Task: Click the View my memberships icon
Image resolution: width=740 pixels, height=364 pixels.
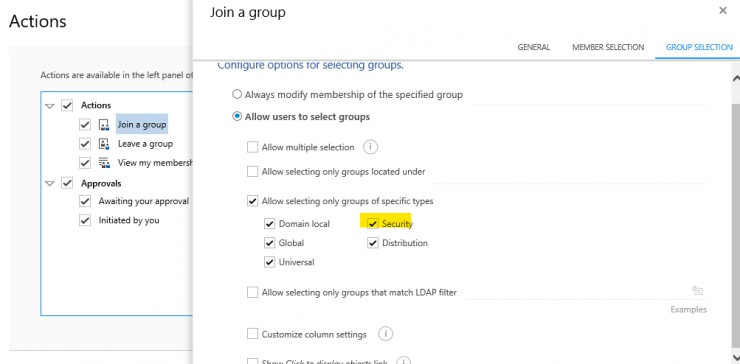Action: pyautogui.click(x=104, y=163)
